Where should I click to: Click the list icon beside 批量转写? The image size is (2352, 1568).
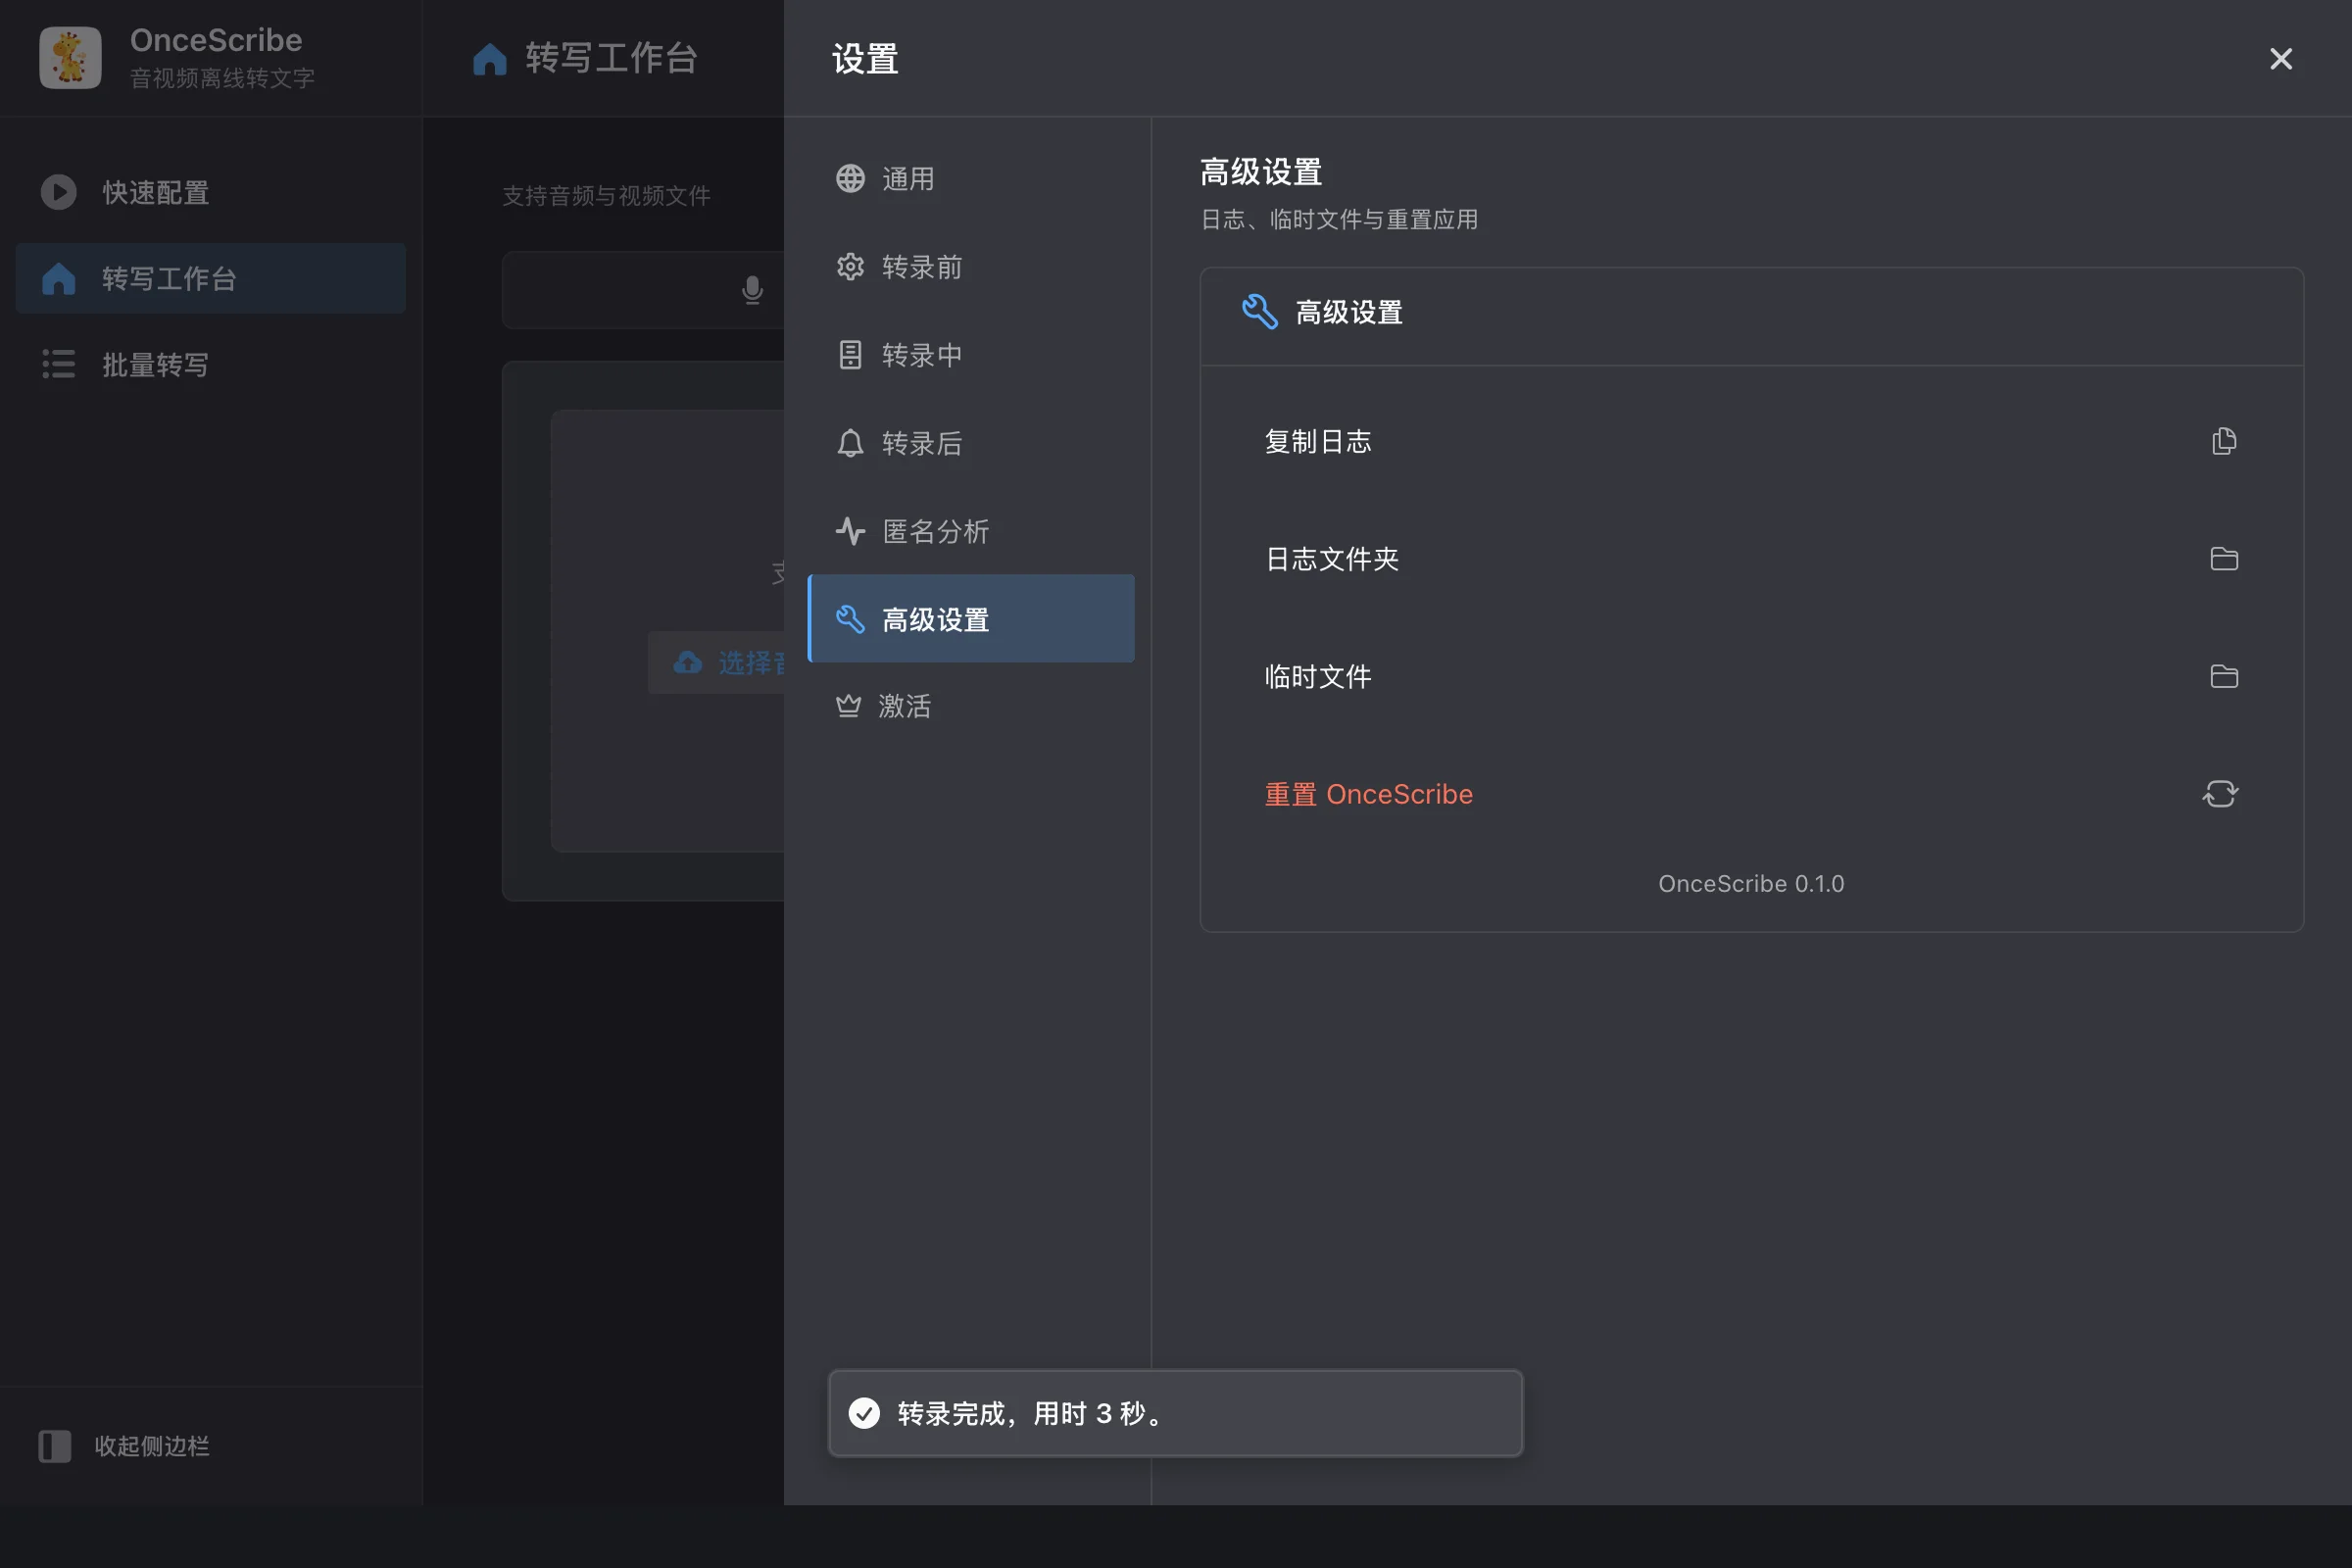pos(58,364)
